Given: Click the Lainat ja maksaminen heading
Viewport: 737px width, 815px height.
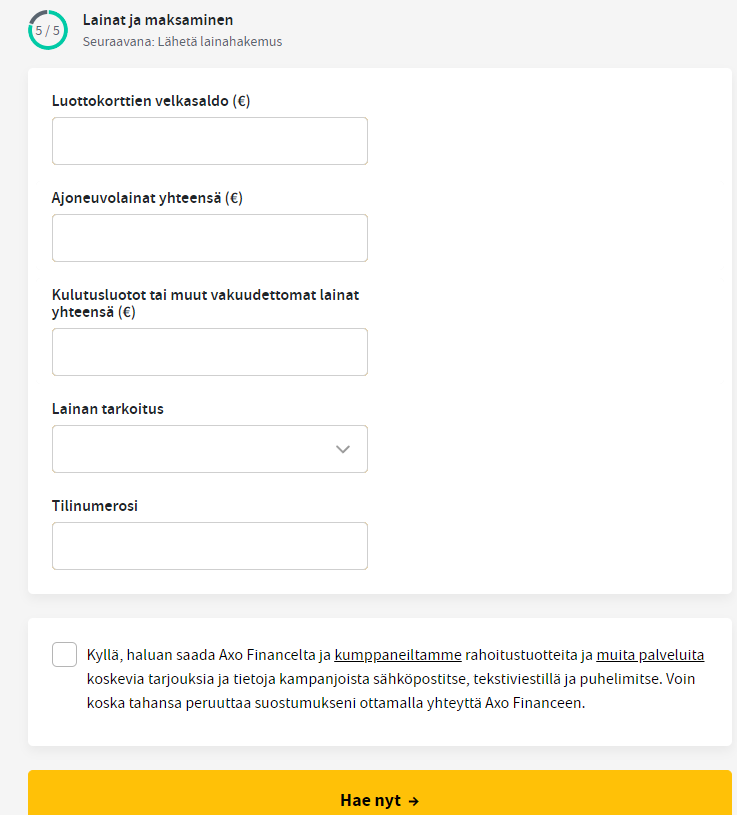Looking at the screenshot, I should (x=158, y=20).
